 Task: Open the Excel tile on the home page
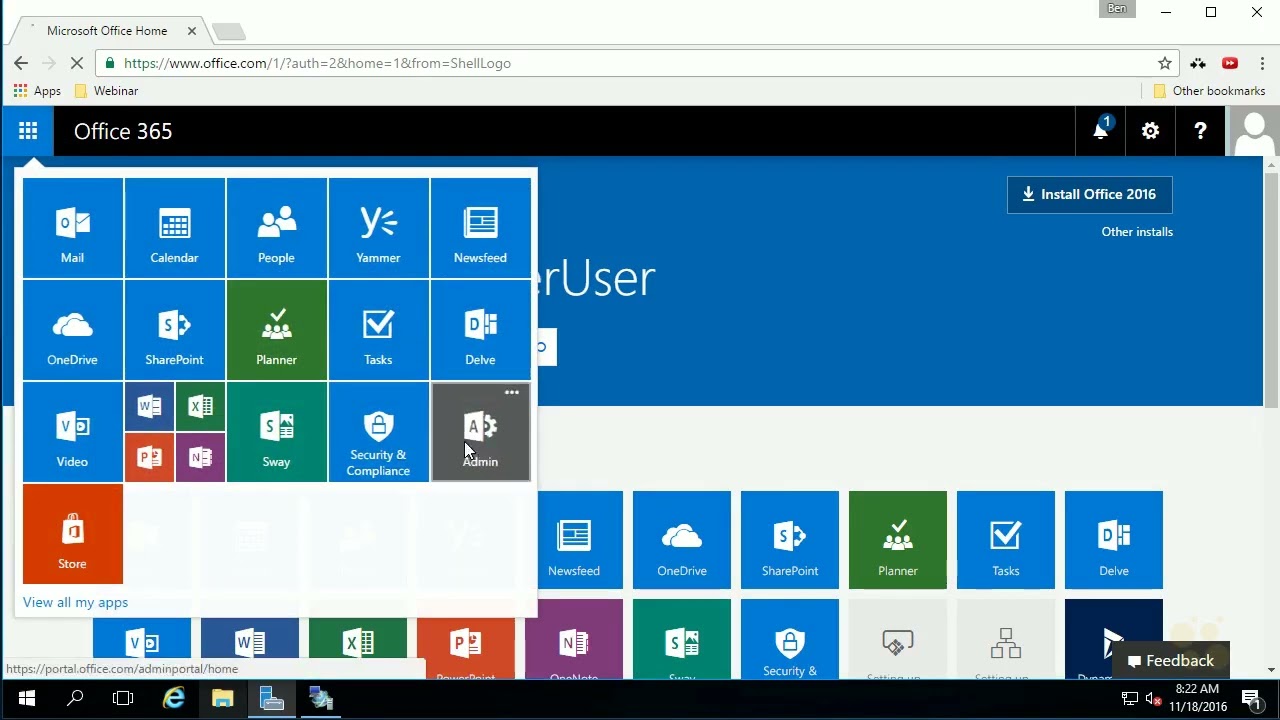point(358,639)
